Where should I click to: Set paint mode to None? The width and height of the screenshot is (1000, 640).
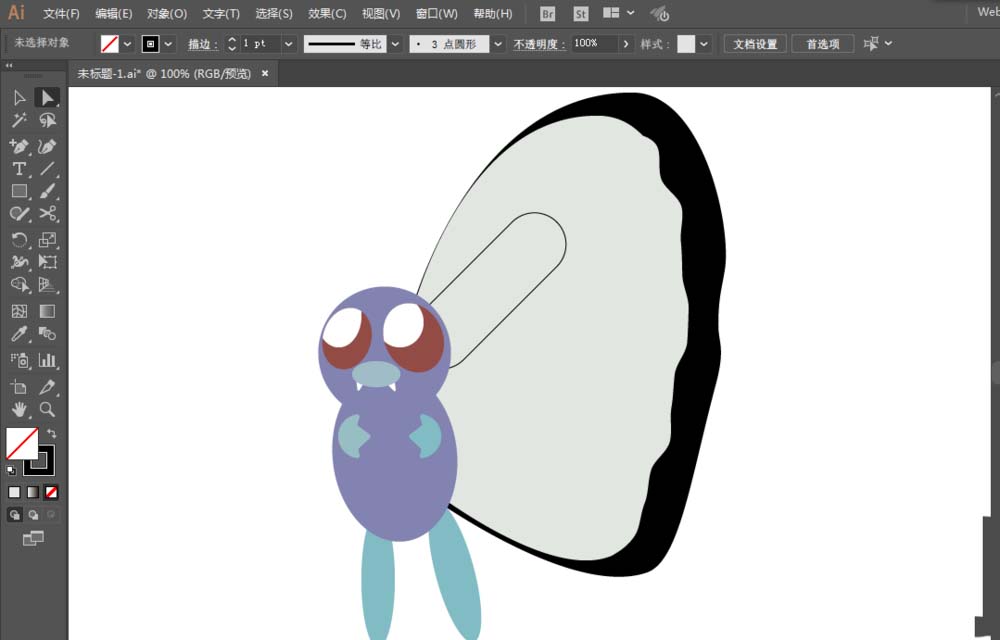(x=51, y=492)
